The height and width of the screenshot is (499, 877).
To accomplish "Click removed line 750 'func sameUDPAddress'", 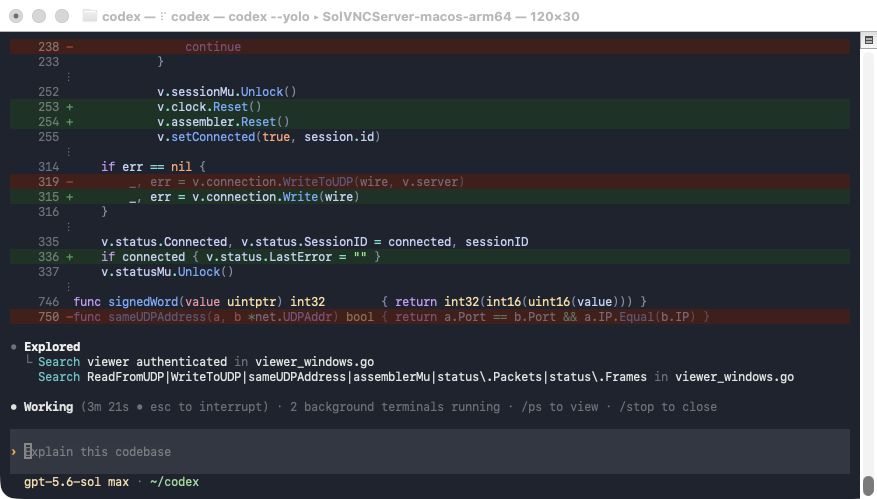I will (430, 317).
